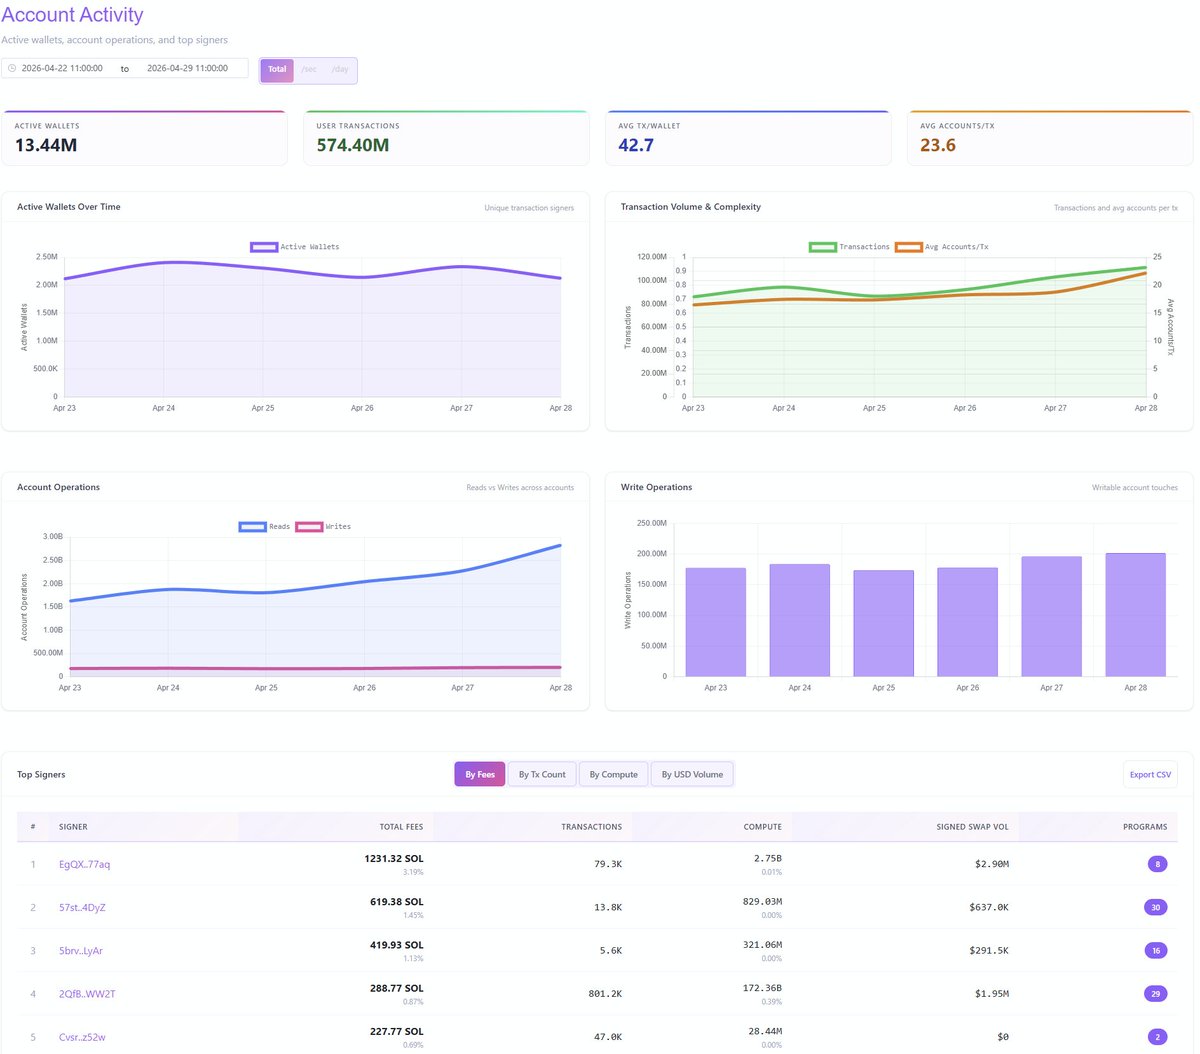
Task: Click the 227.77 SOL total fees value
Action: 397,1030
